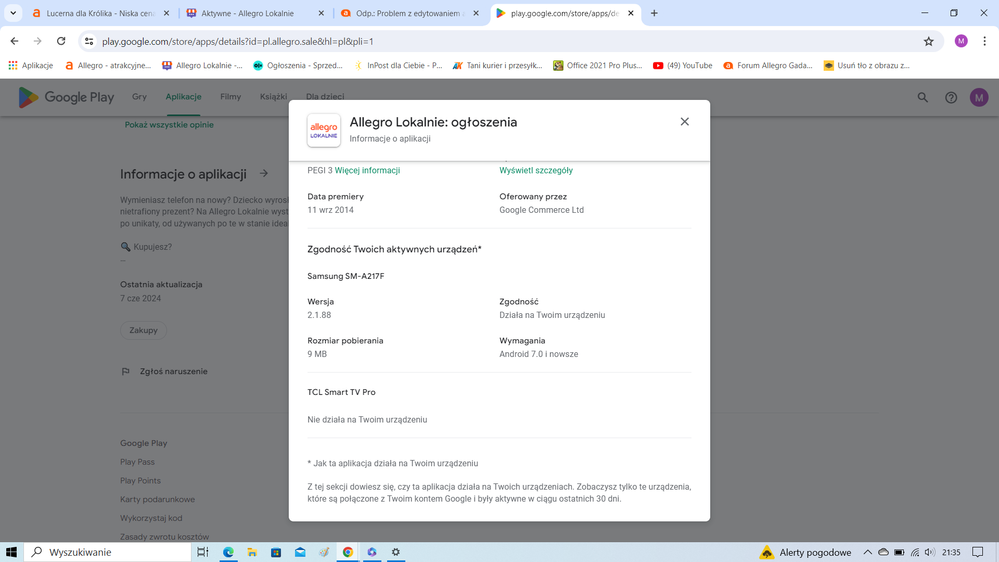Open Google Play account avatar M

click(979, 97)
